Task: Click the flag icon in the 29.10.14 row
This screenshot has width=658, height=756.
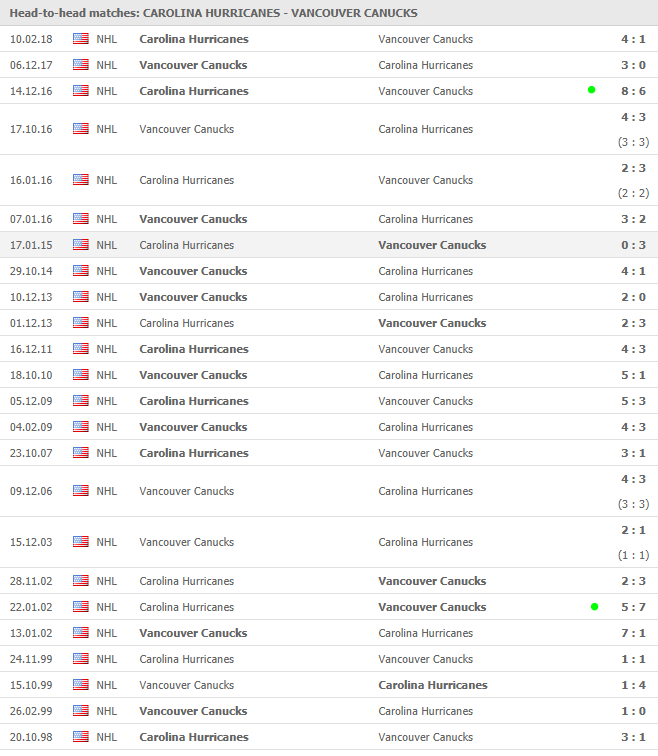Action: [x=81, y=271]
